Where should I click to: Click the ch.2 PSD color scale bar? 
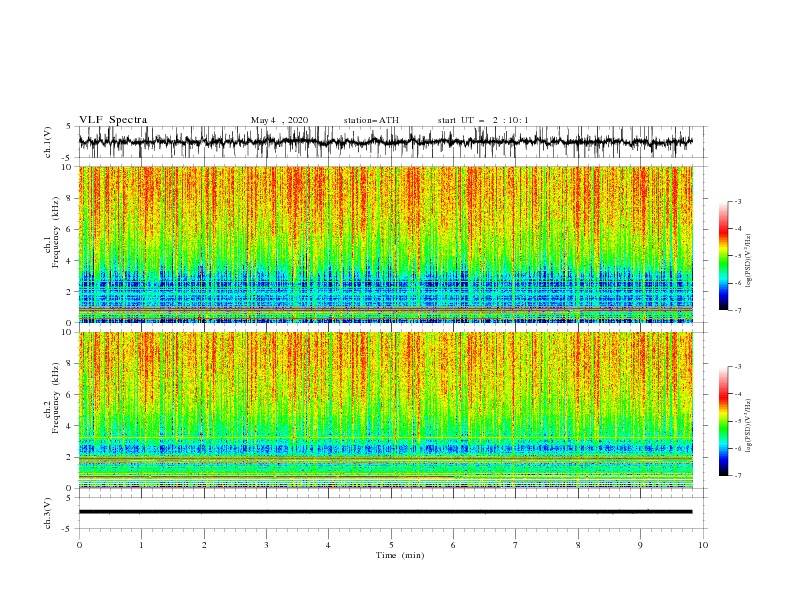pos(724,421)
